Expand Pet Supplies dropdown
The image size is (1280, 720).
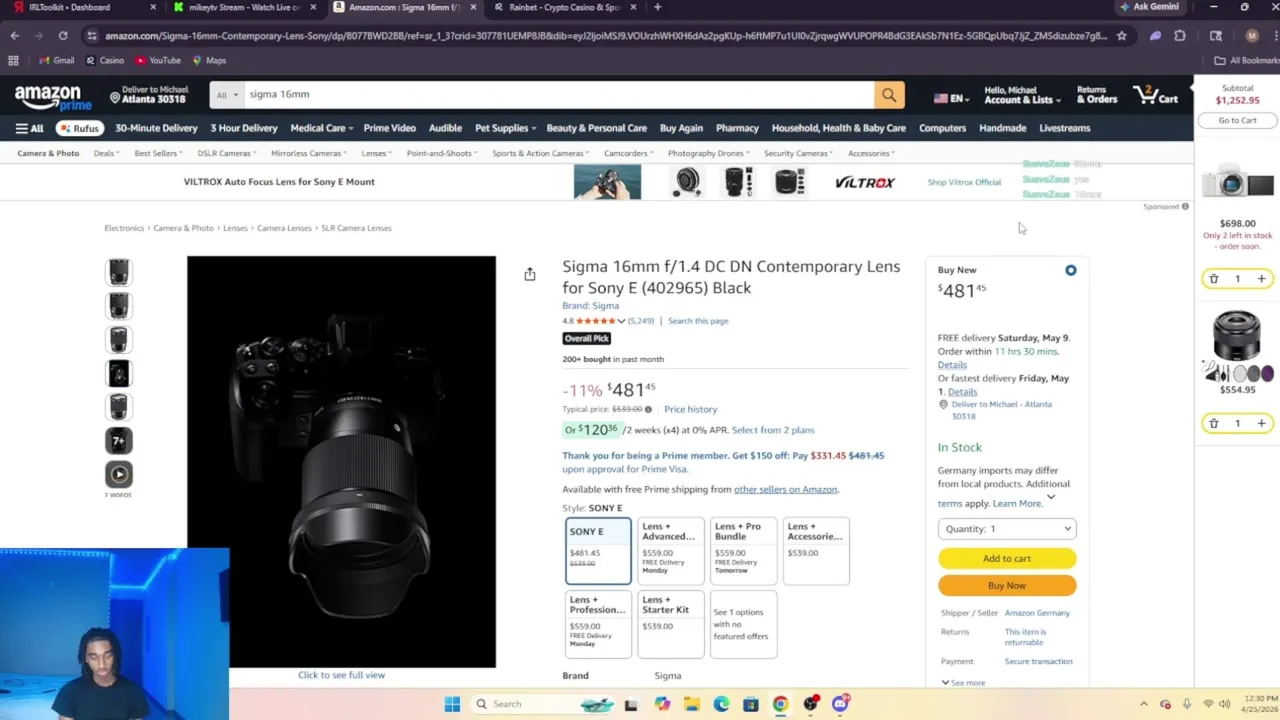pyautogui.click(x=505, y=128)
